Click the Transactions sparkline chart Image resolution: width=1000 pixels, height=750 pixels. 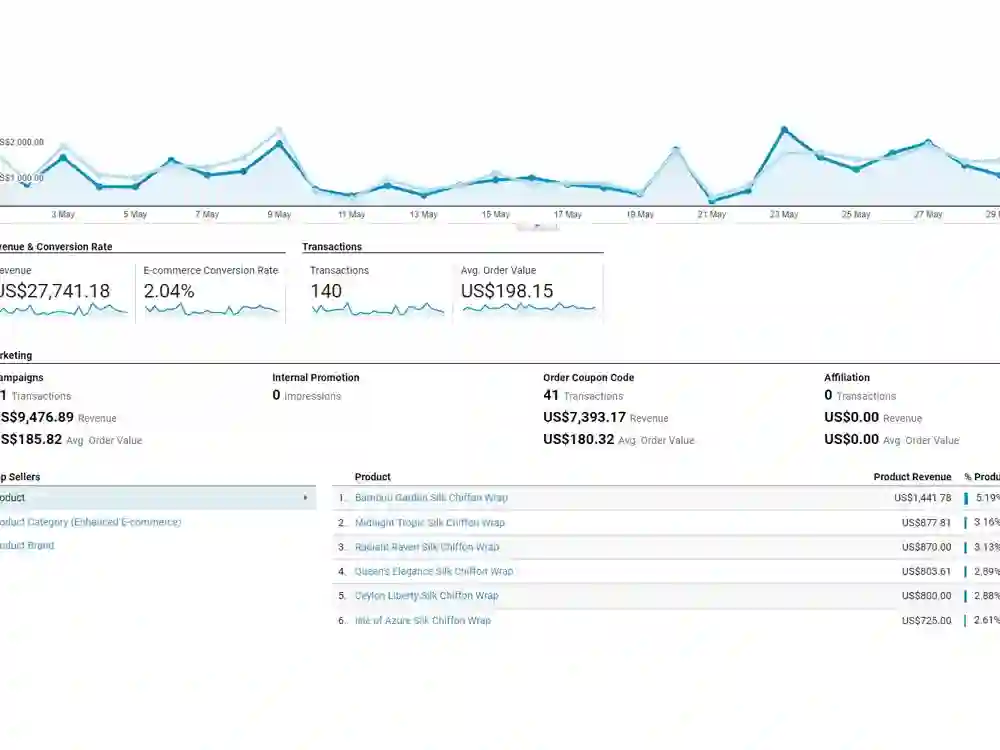point(378,310)
